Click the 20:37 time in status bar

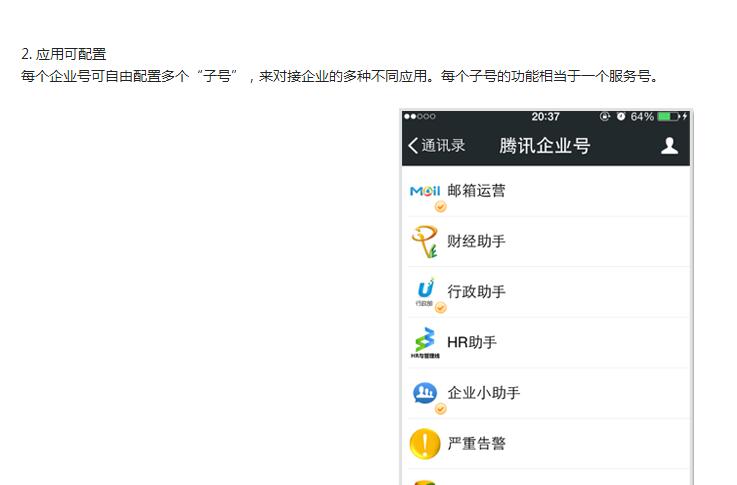coord(545,117)
